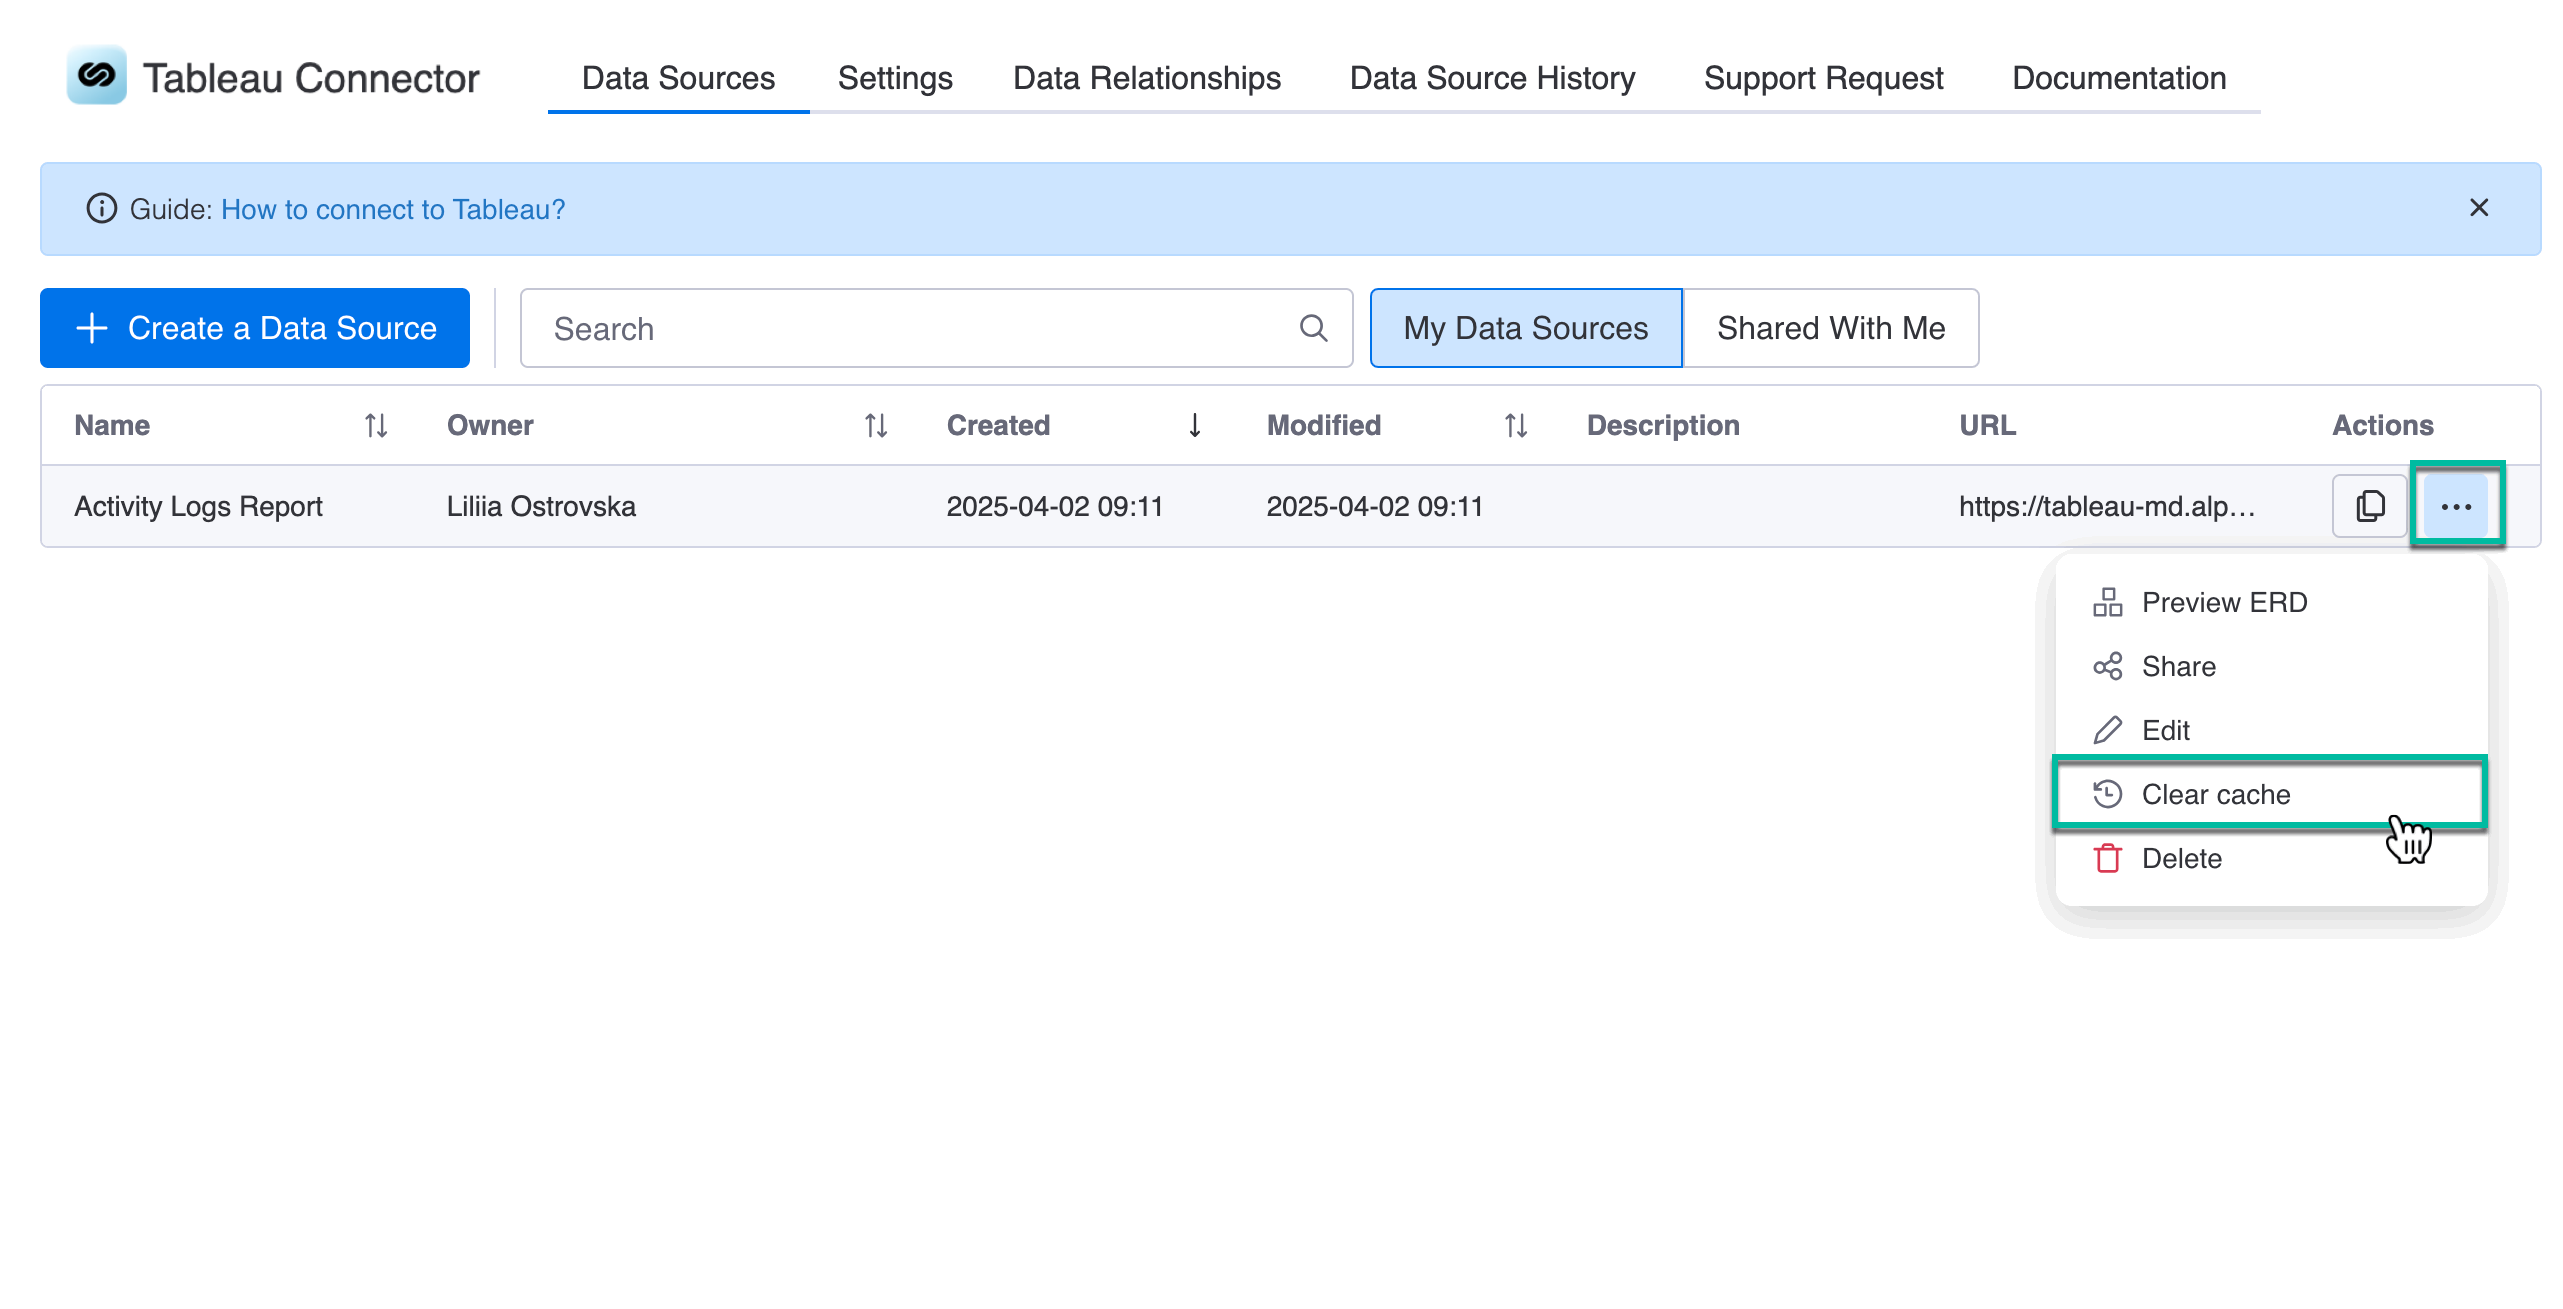Dismiss the guide banner with the X
Viewport: 2563px width, 1309px height.
(2479, 208)
